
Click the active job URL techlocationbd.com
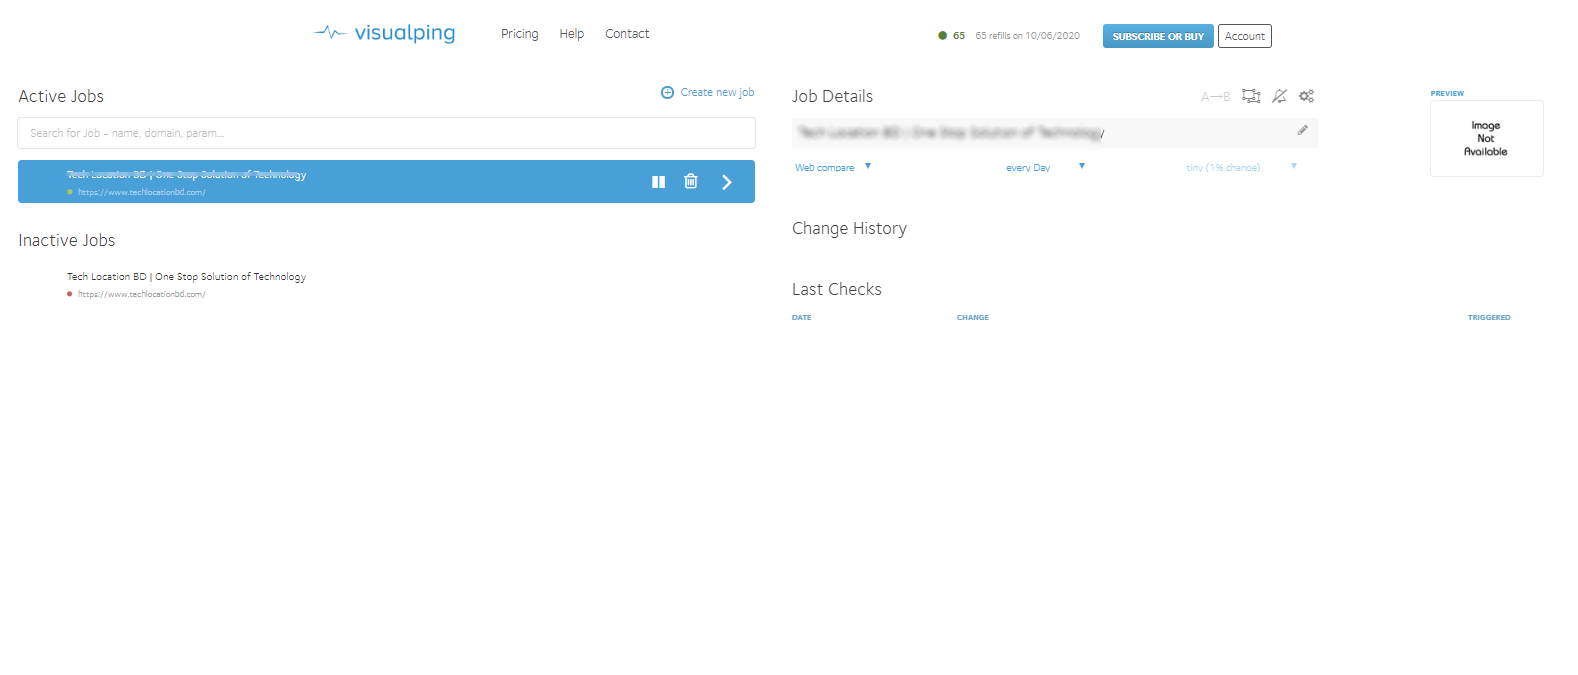coord(141,192)
